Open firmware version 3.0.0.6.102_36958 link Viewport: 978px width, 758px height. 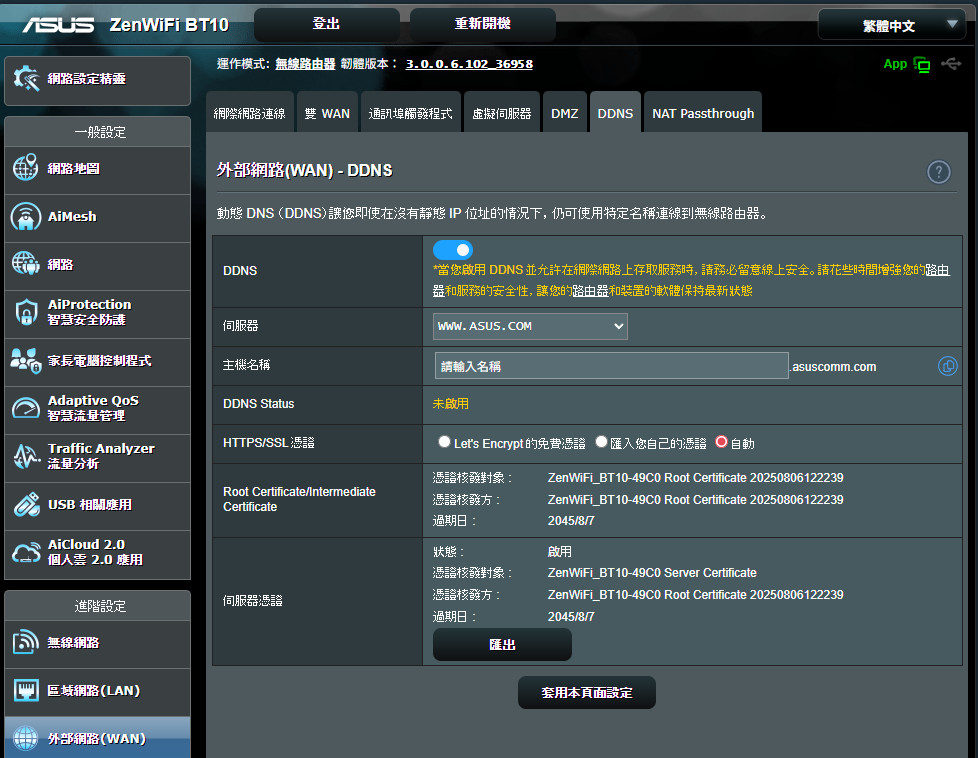469,64
